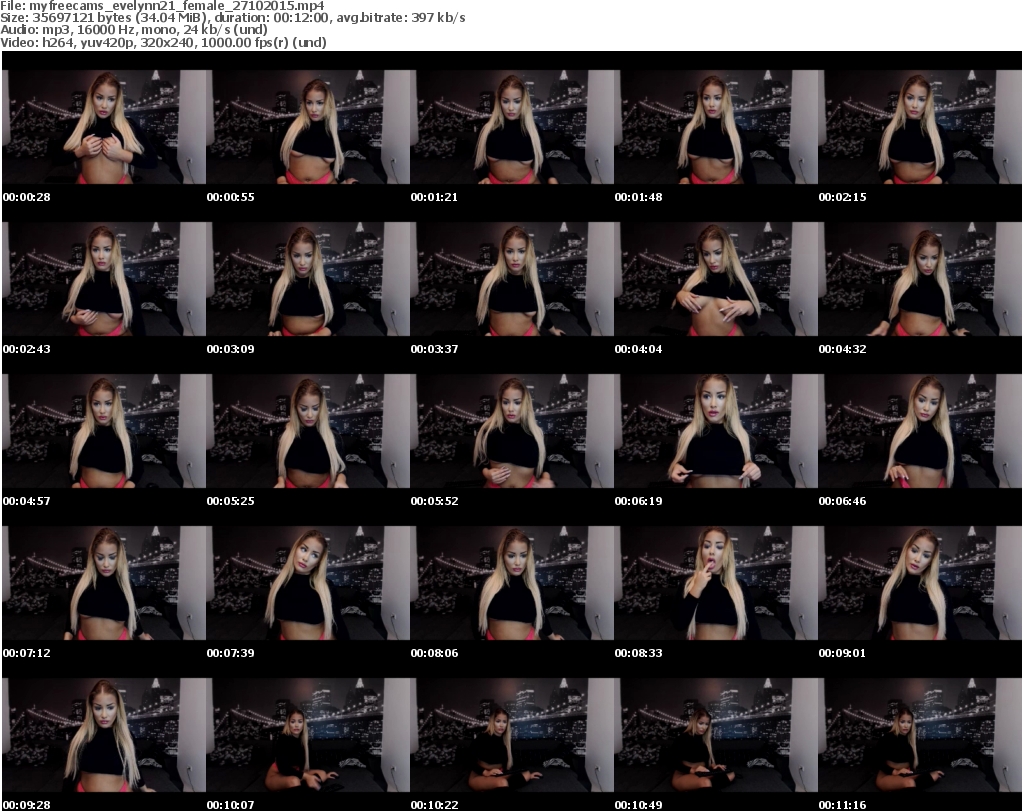Select the thumbnail frame at 00:06:19
The image size is (1024, 811).
click(716, 431)
